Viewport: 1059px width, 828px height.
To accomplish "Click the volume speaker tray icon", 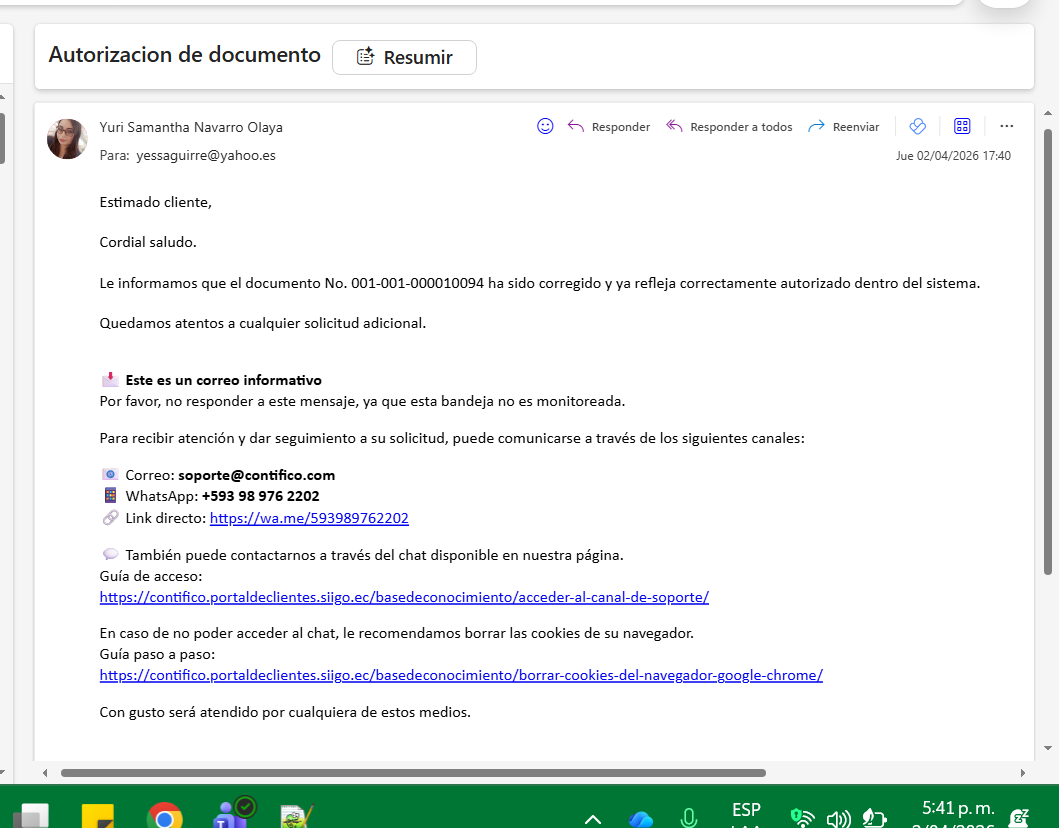I will [838, 819].
